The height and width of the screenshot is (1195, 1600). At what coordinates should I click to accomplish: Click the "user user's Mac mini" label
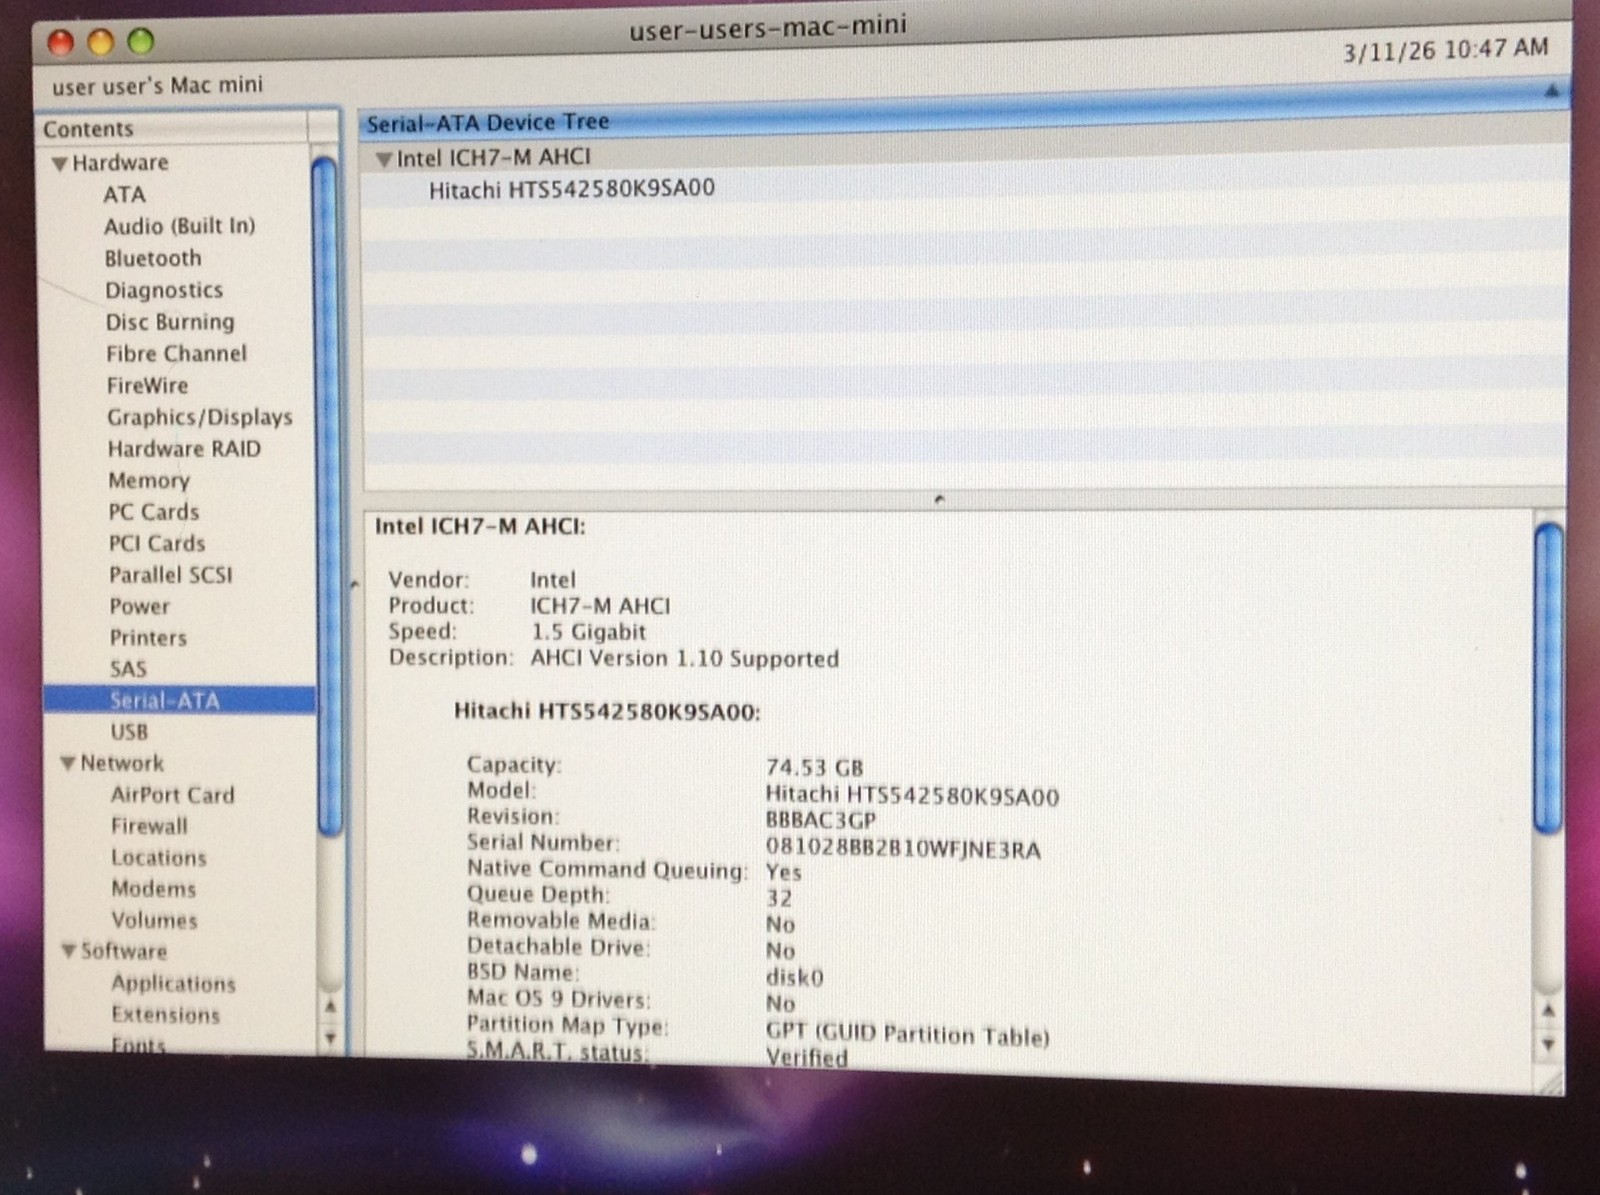pos(158,86)
